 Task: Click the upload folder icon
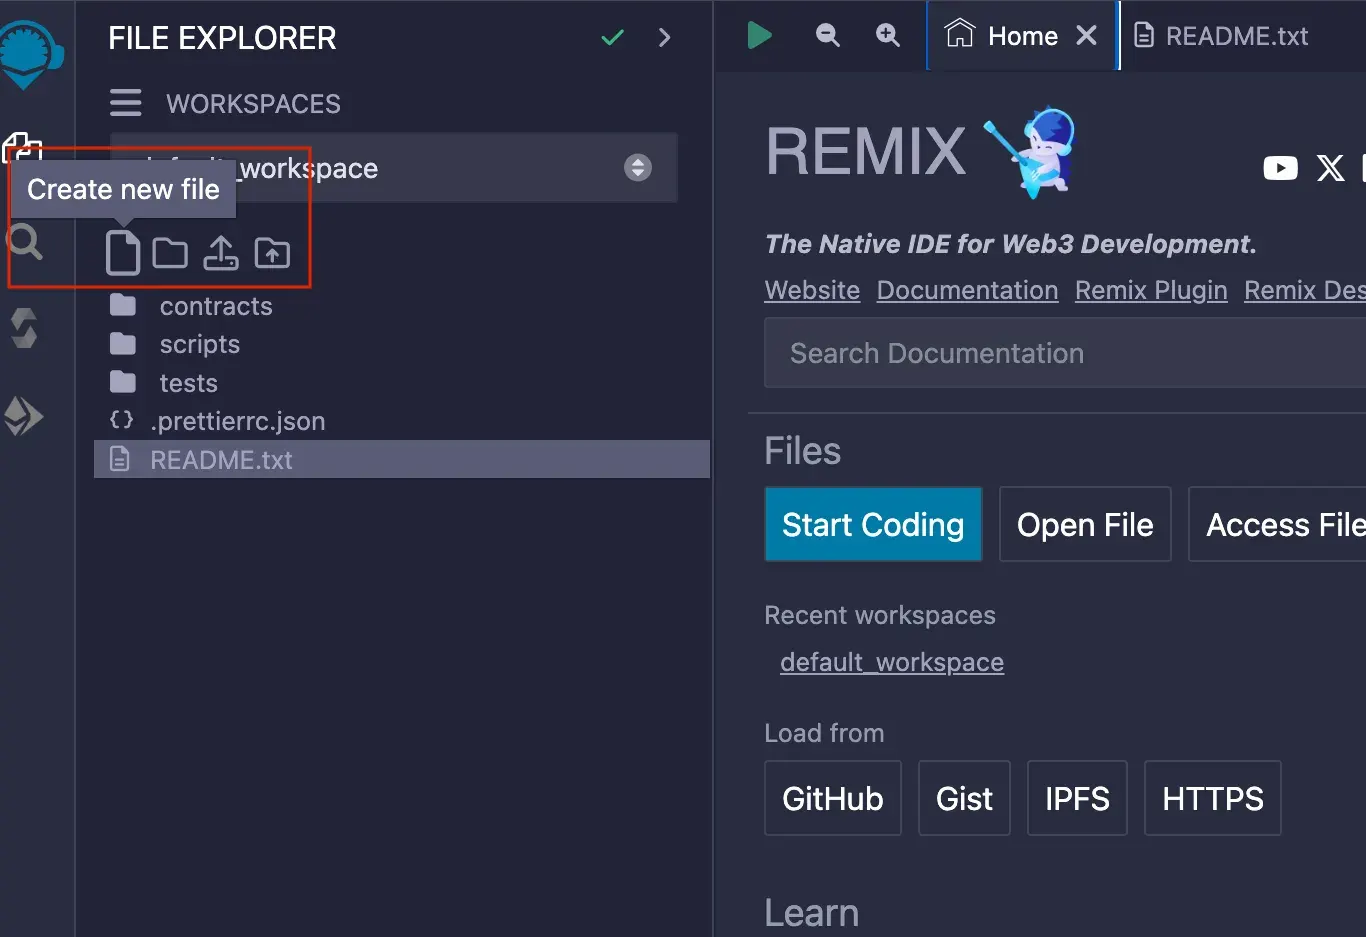[x=272, y=253]
